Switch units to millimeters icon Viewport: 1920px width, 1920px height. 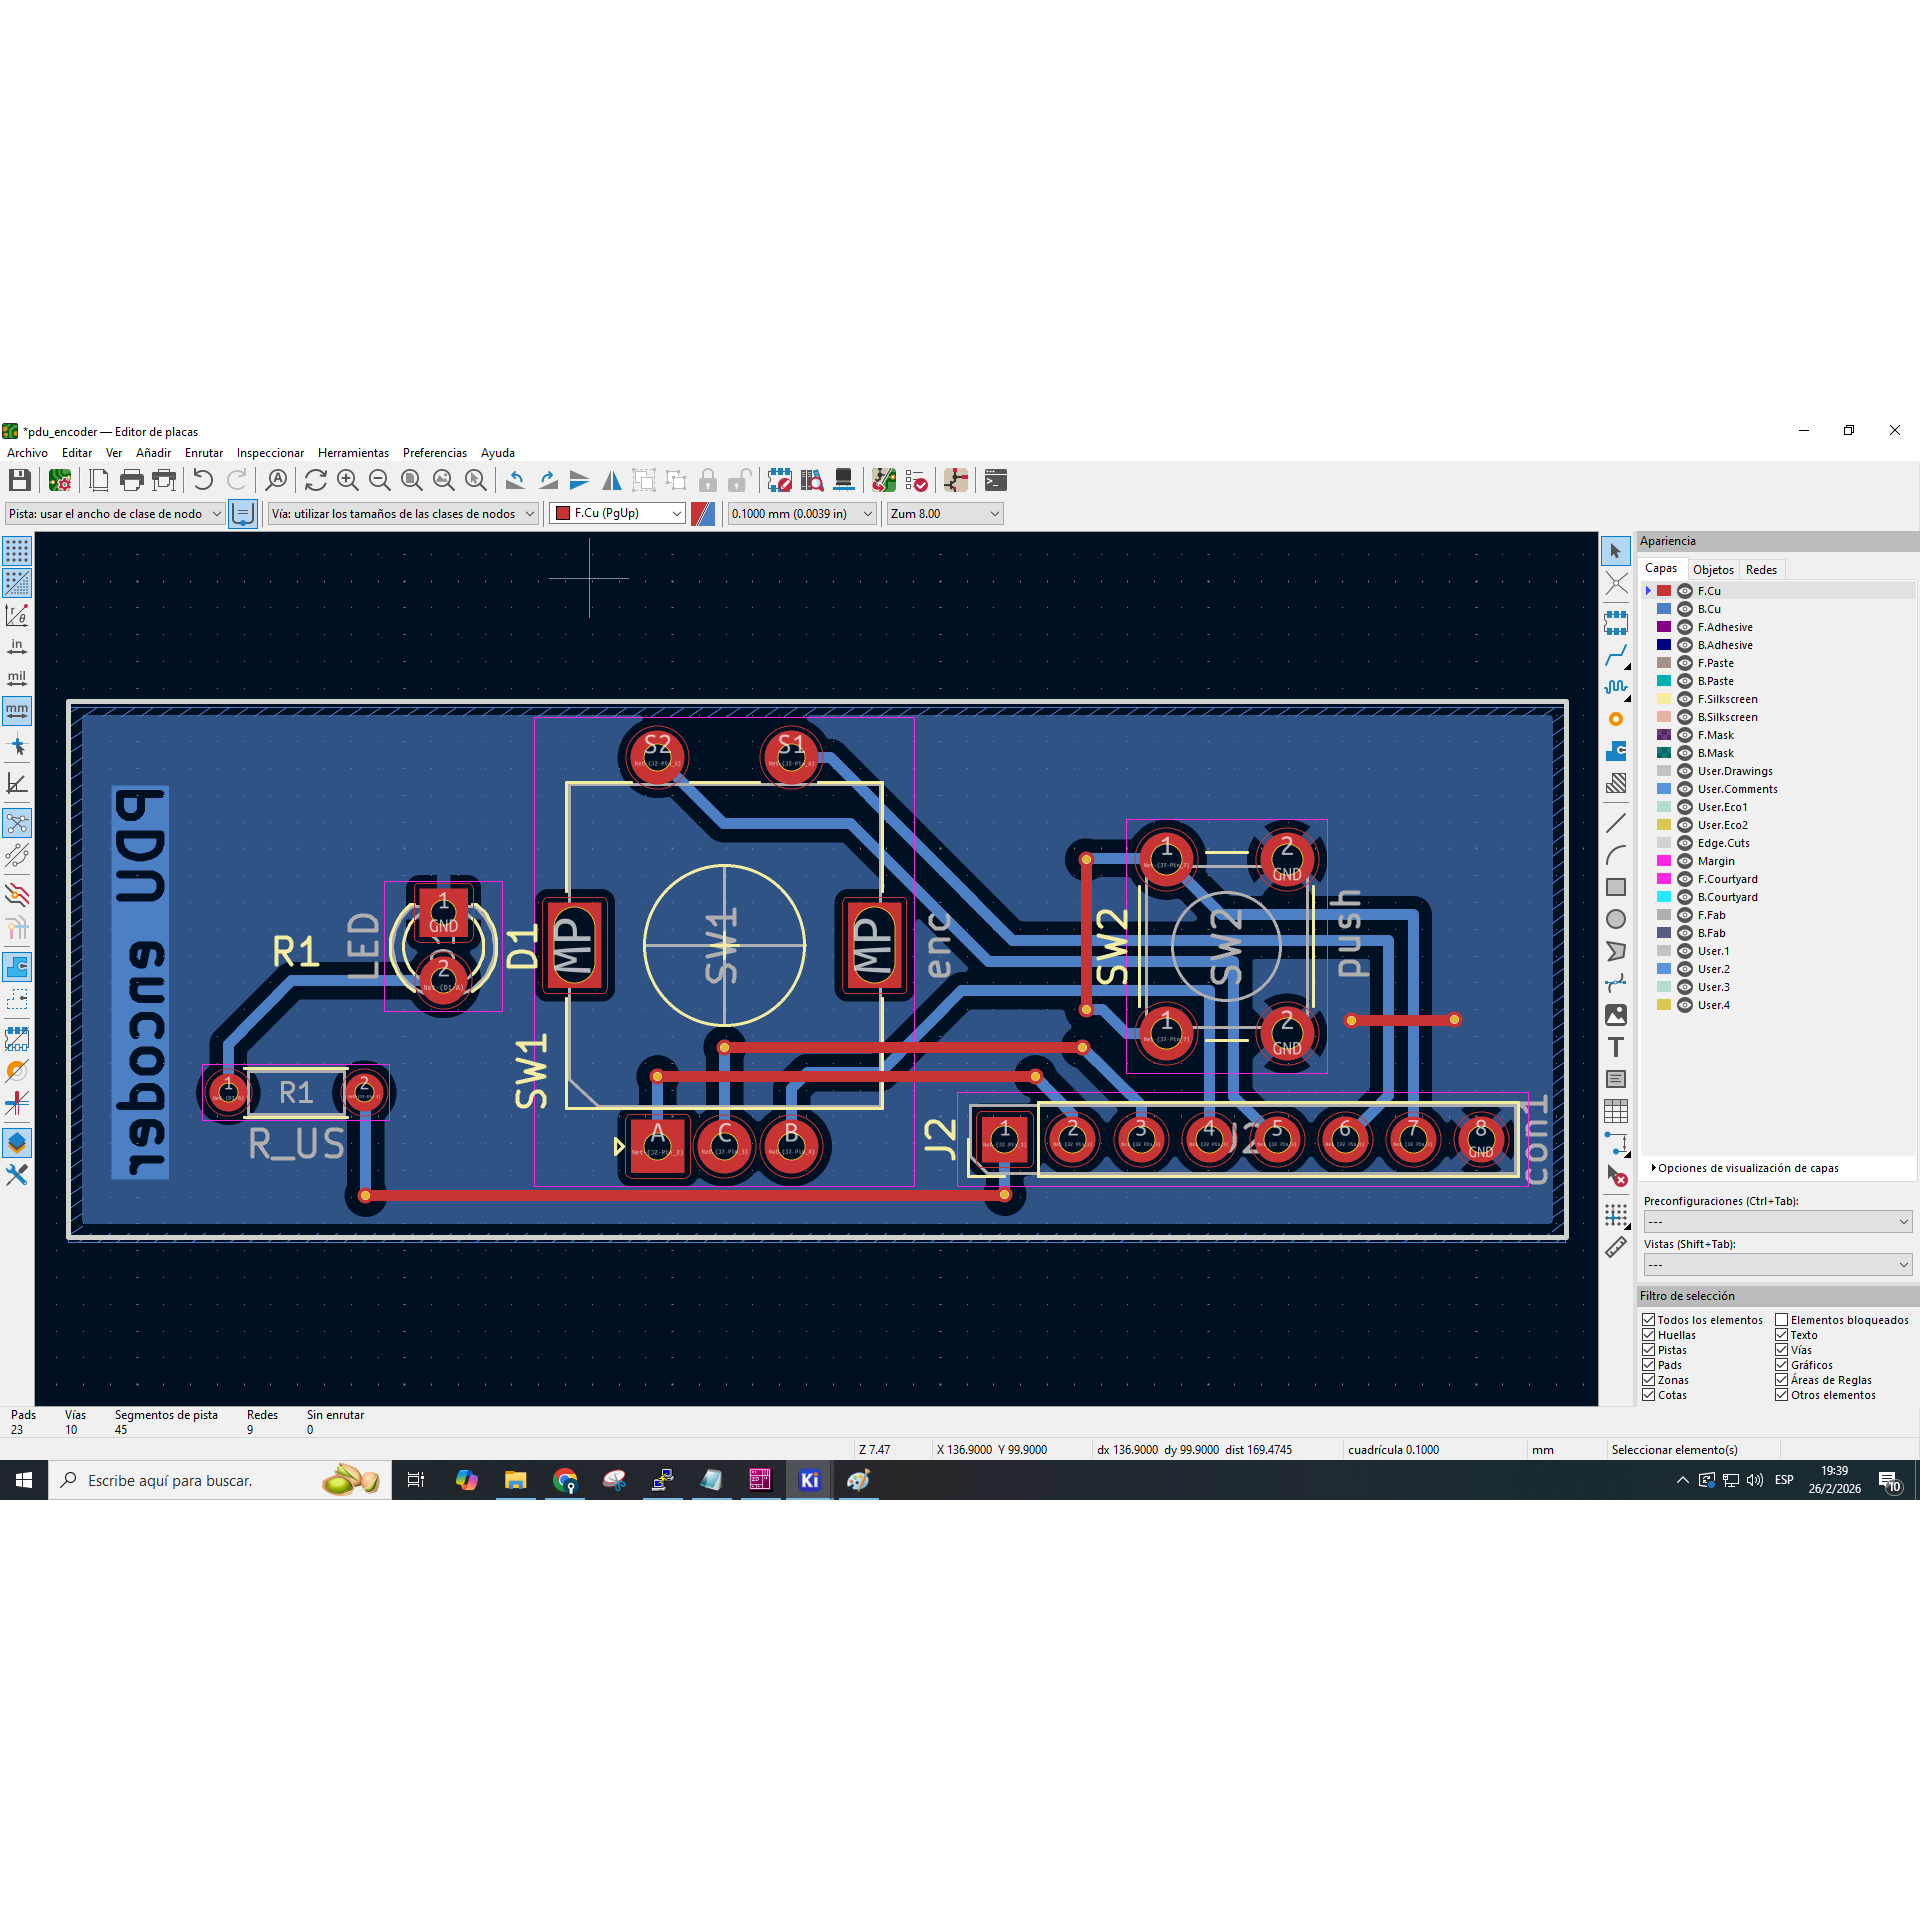[17, 711]
